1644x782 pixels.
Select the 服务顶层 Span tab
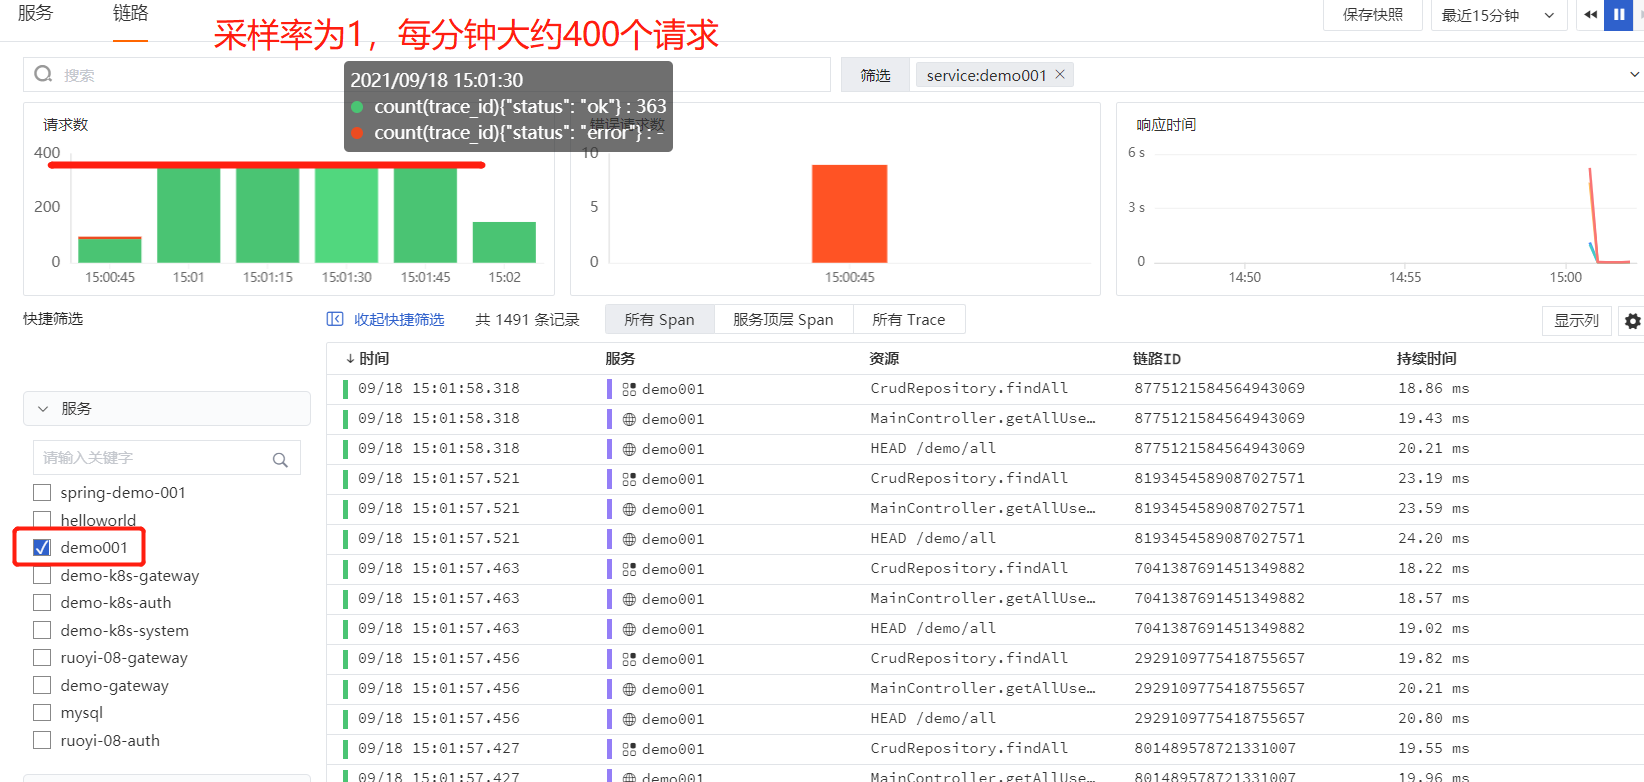point(783,319)
